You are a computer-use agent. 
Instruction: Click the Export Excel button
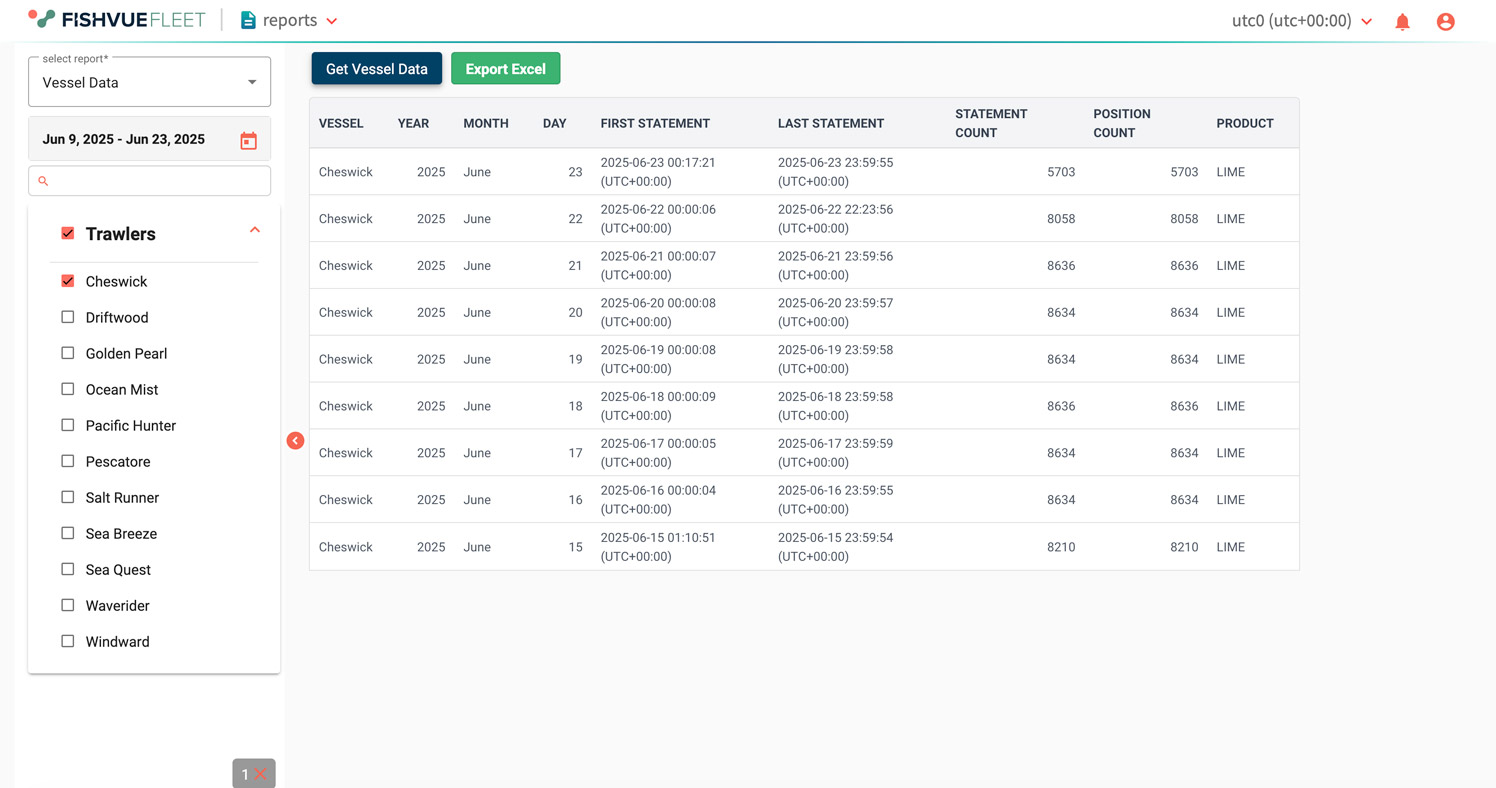(x=505, y=69)
